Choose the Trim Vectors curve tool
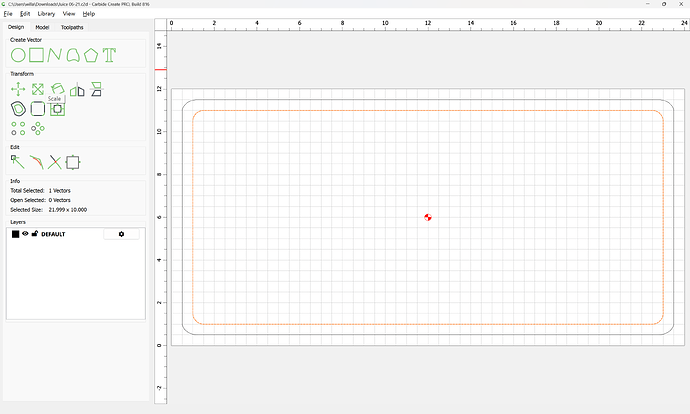This screenshot has height=414, width=690. [x=37, y=162]
